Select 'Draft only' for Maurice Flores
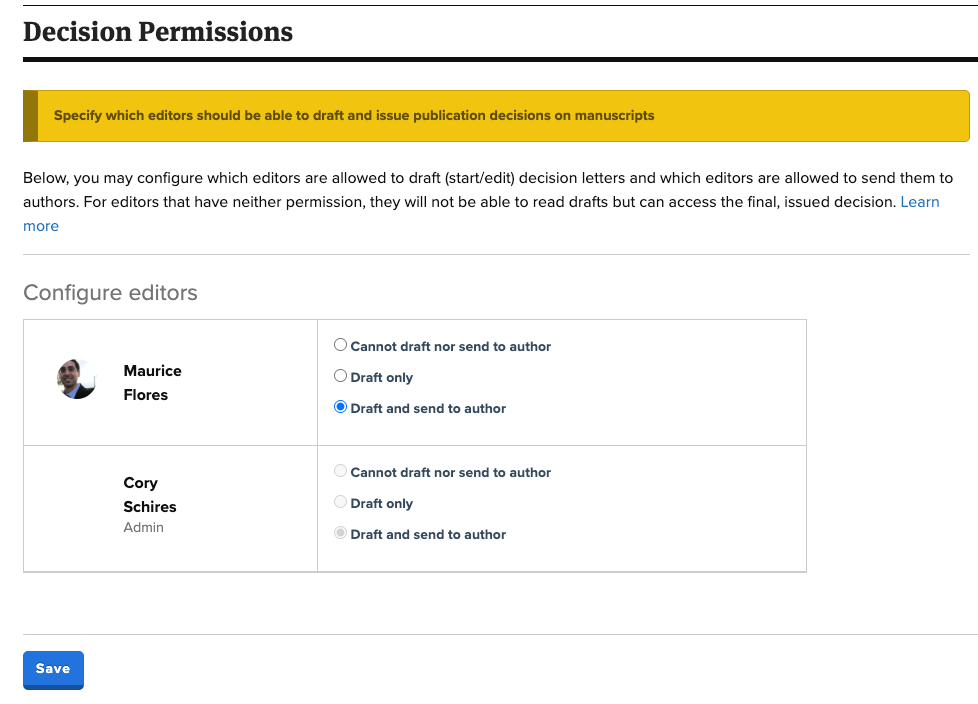The height and width of the screenshot is (704, 978). (340, 375)
